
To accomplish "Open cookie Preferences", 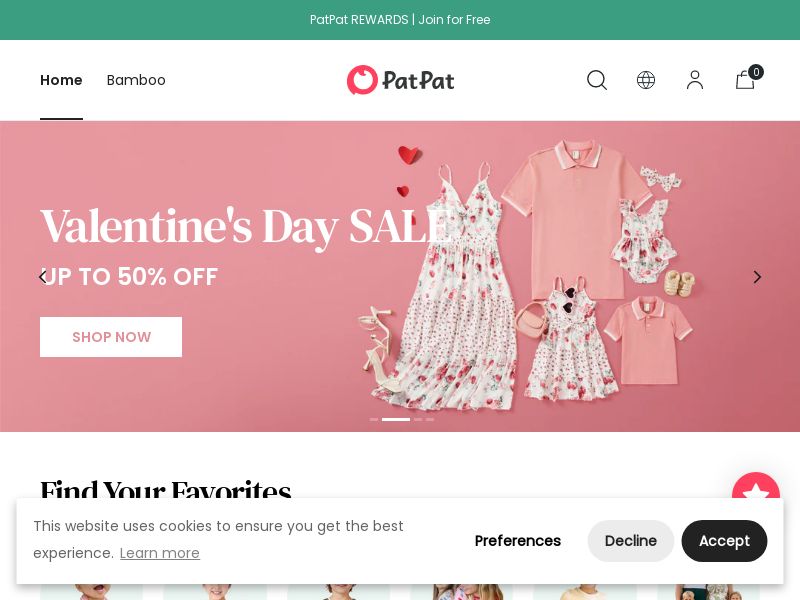I will [517, 541].
